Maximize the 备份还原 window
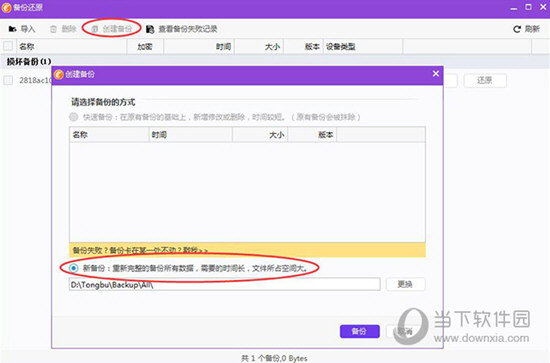 pos(528,7)
